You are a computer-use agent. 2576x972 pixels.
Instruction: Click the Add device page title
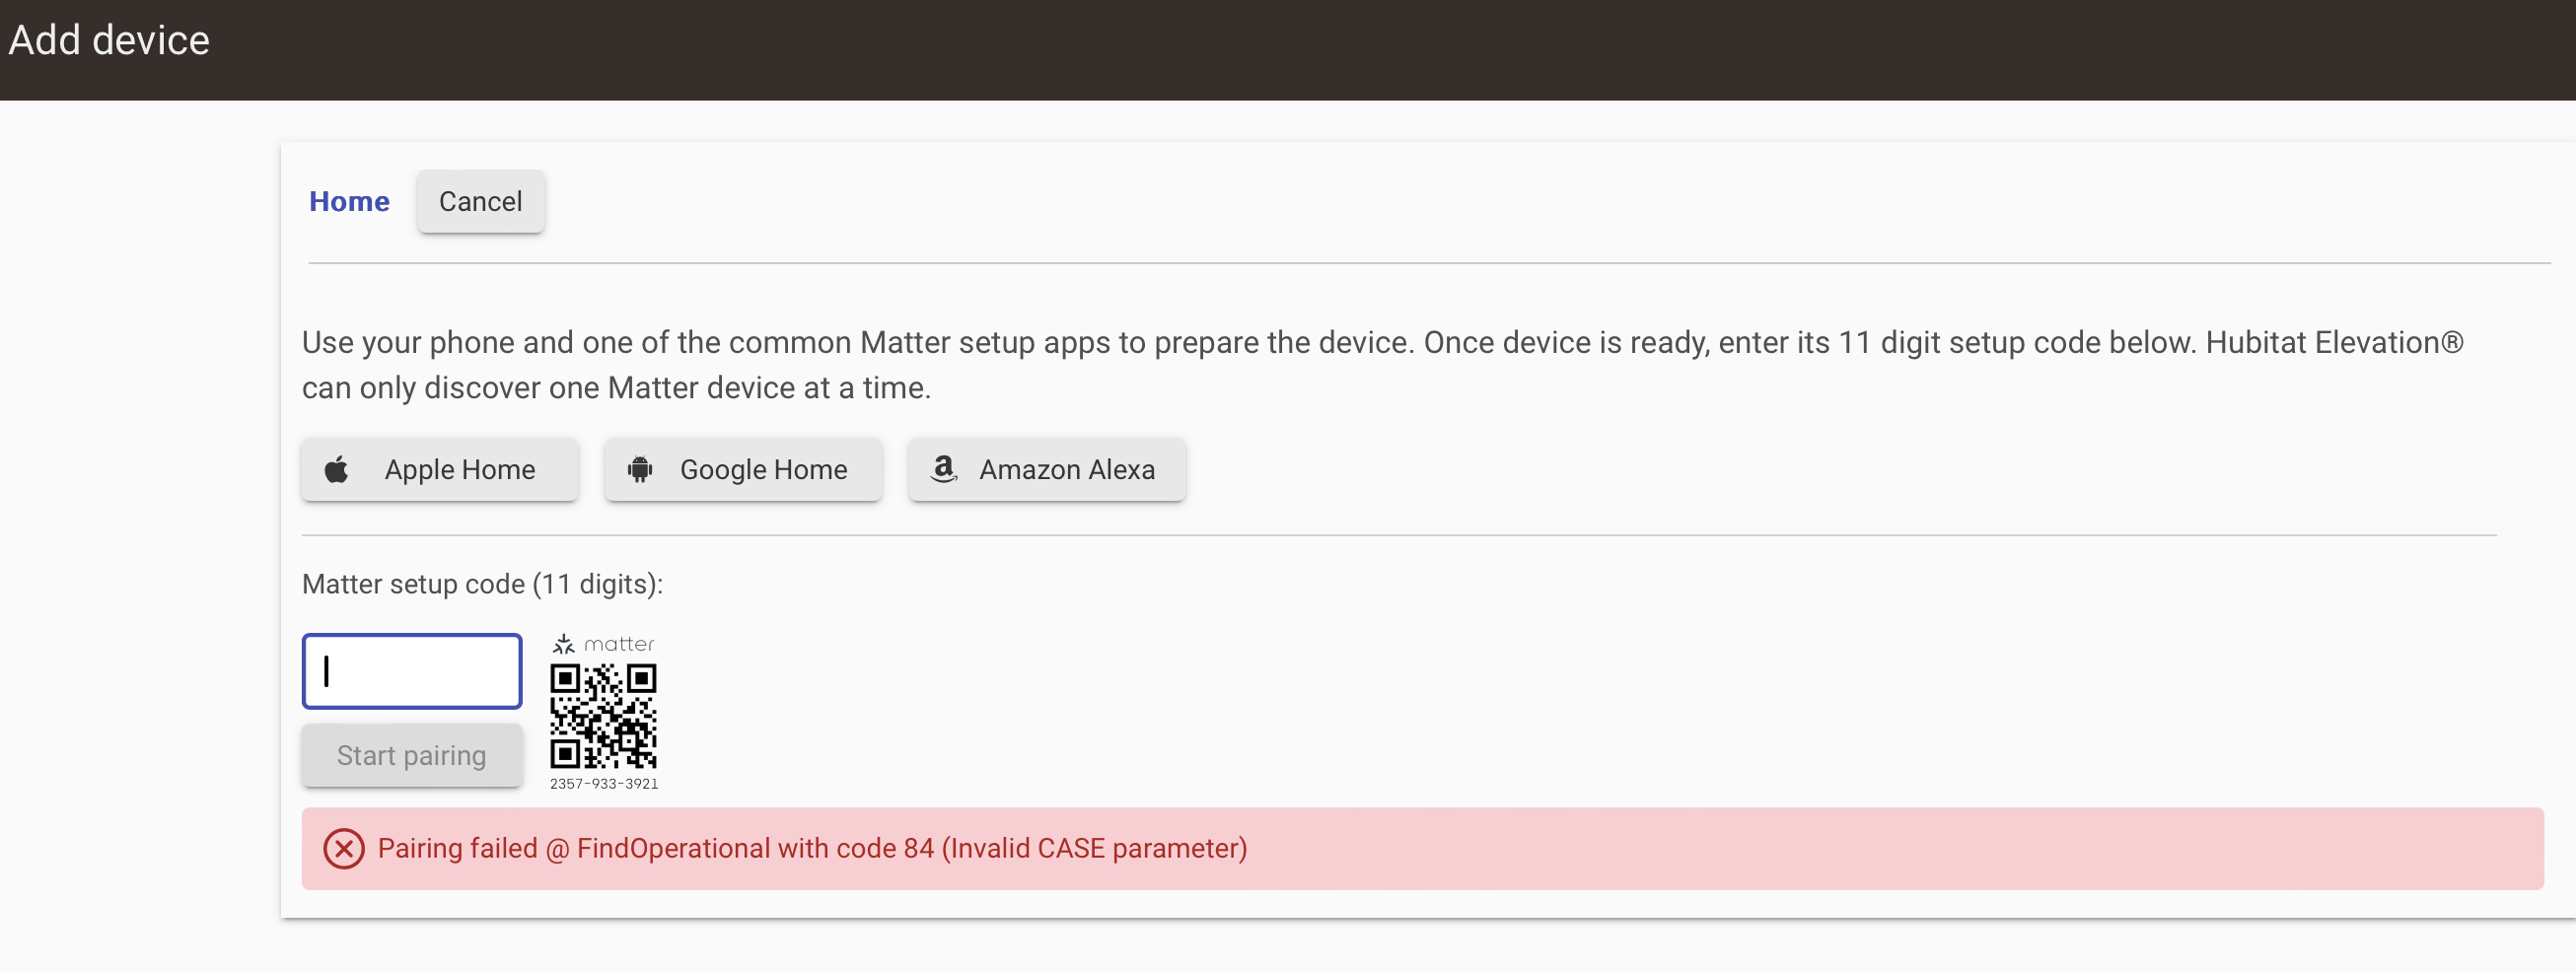(109, 41)
